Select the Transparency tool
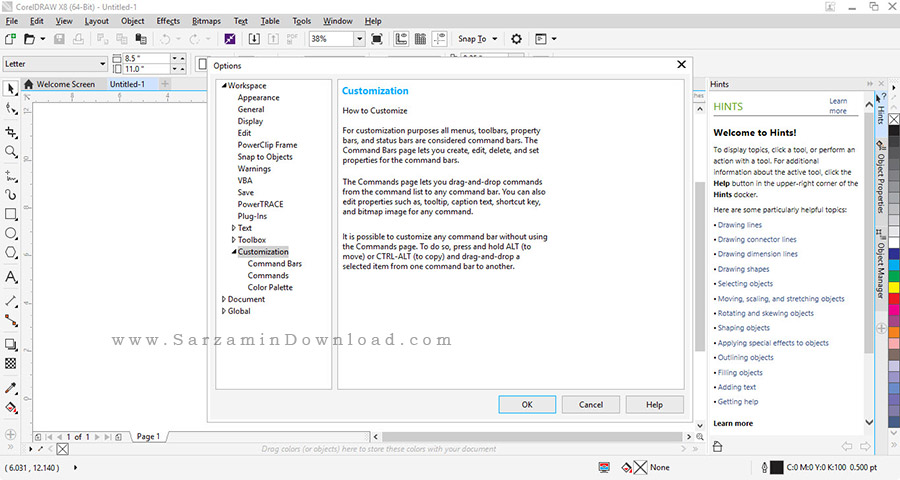The image size is (900, 480). (x=10, y=363)
